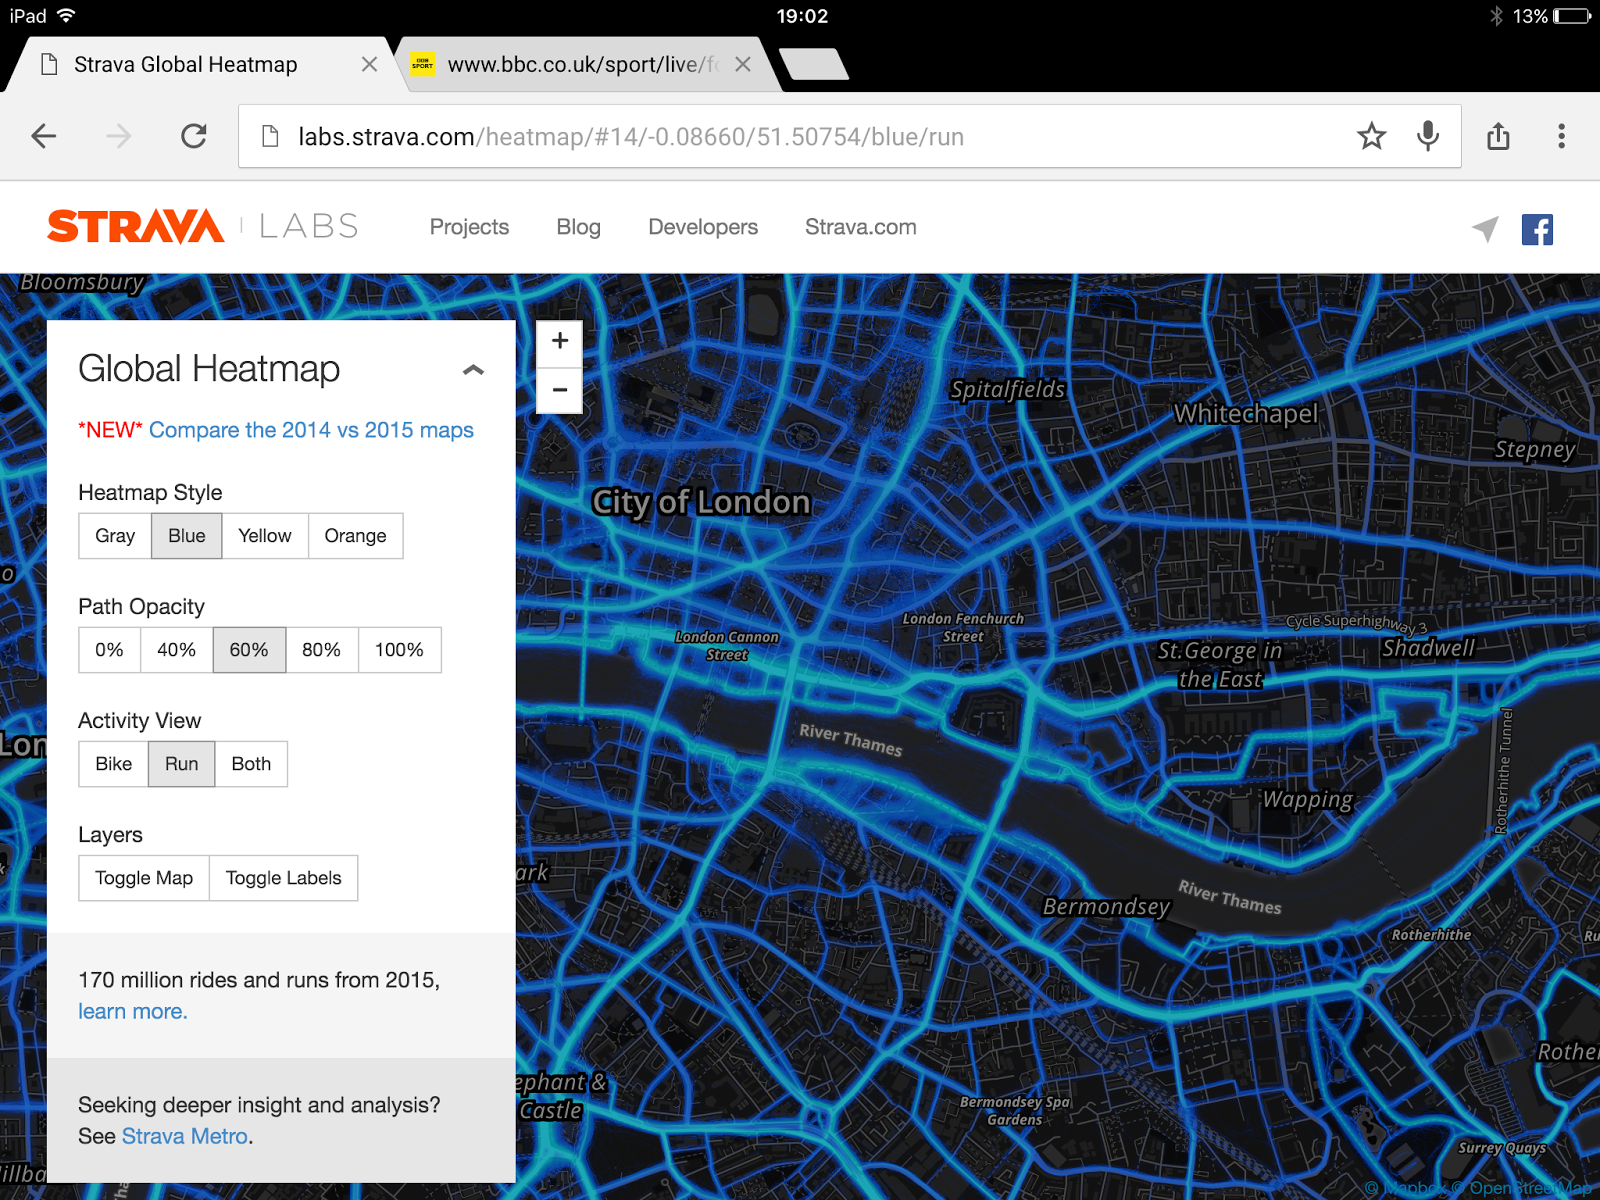
Task: Bookmark the page with the star icon
Action: [1371, 136]
